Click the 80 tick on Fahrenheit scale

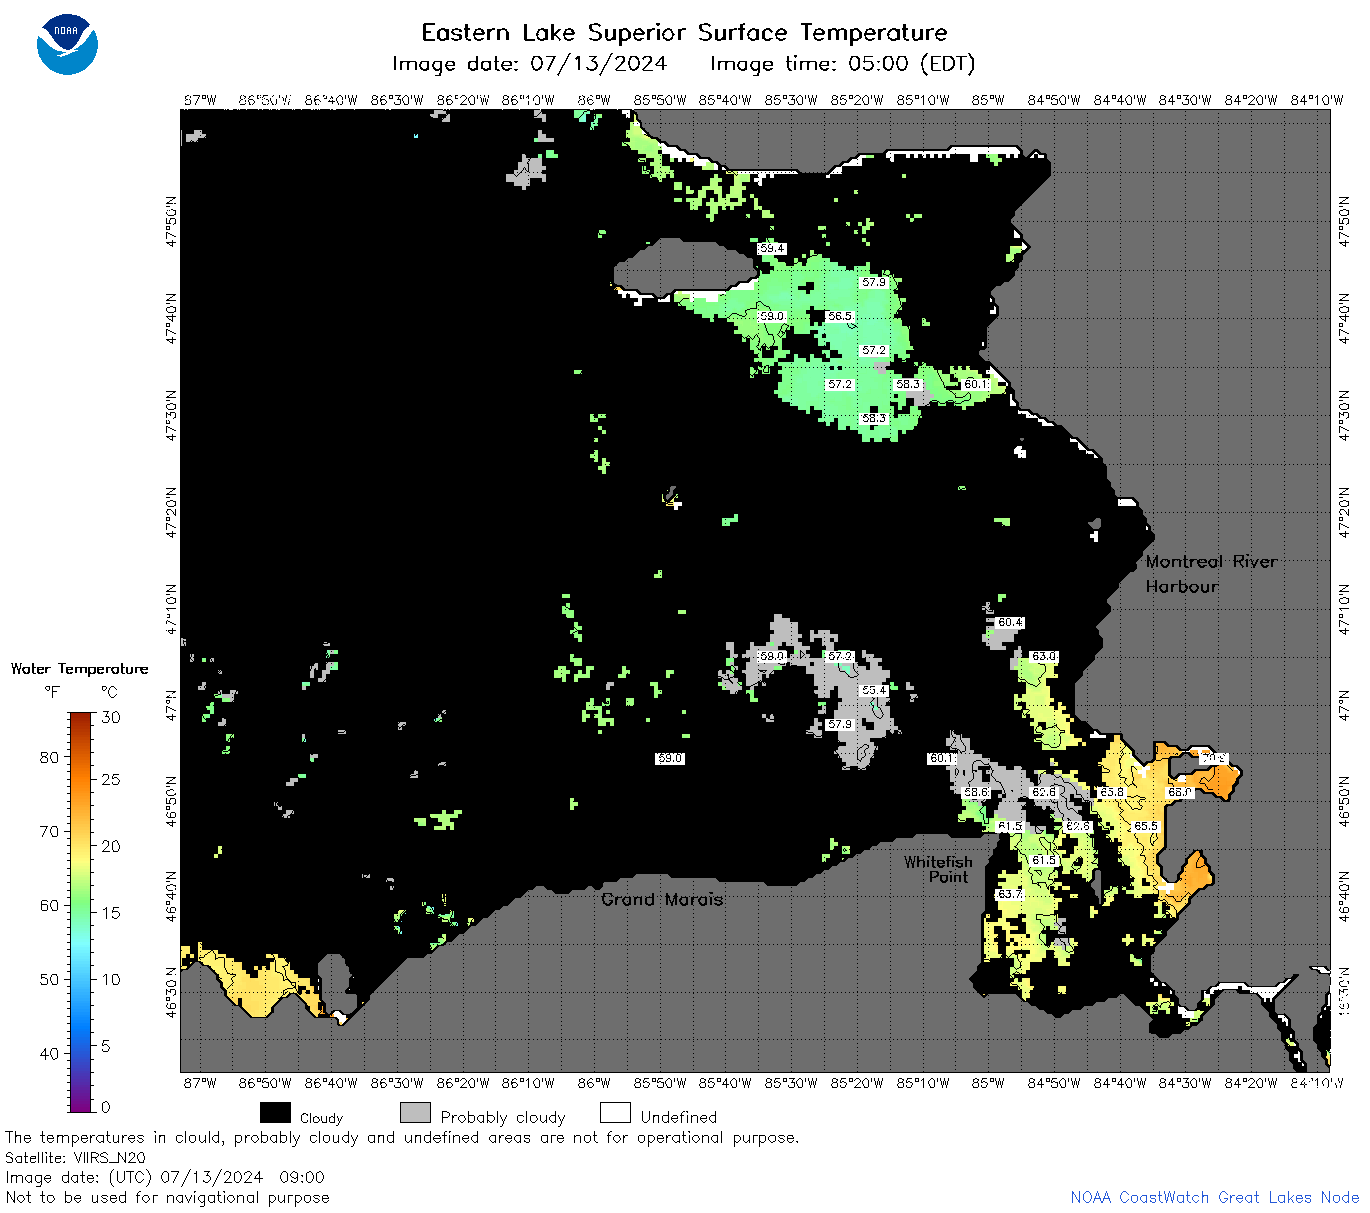click(x=49, y=757)
